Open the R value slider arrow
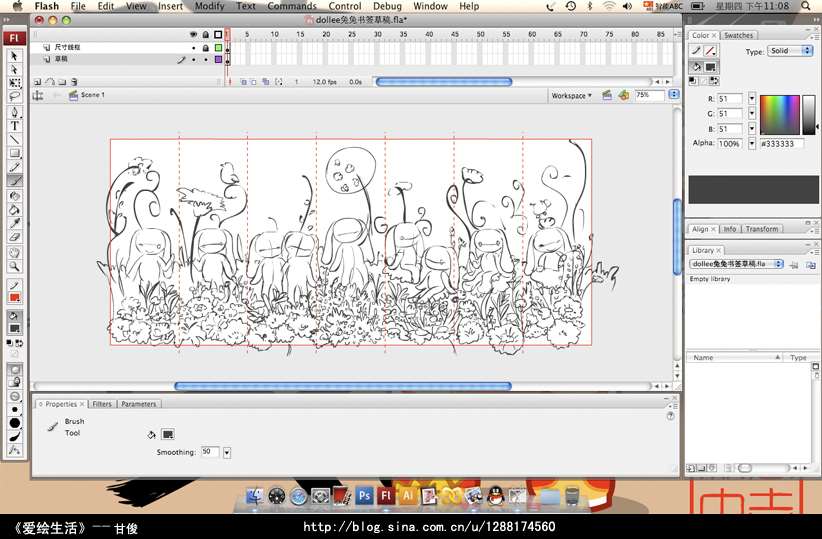The height and width of the screenshot is (539, 822). click(x=752, y=99)
